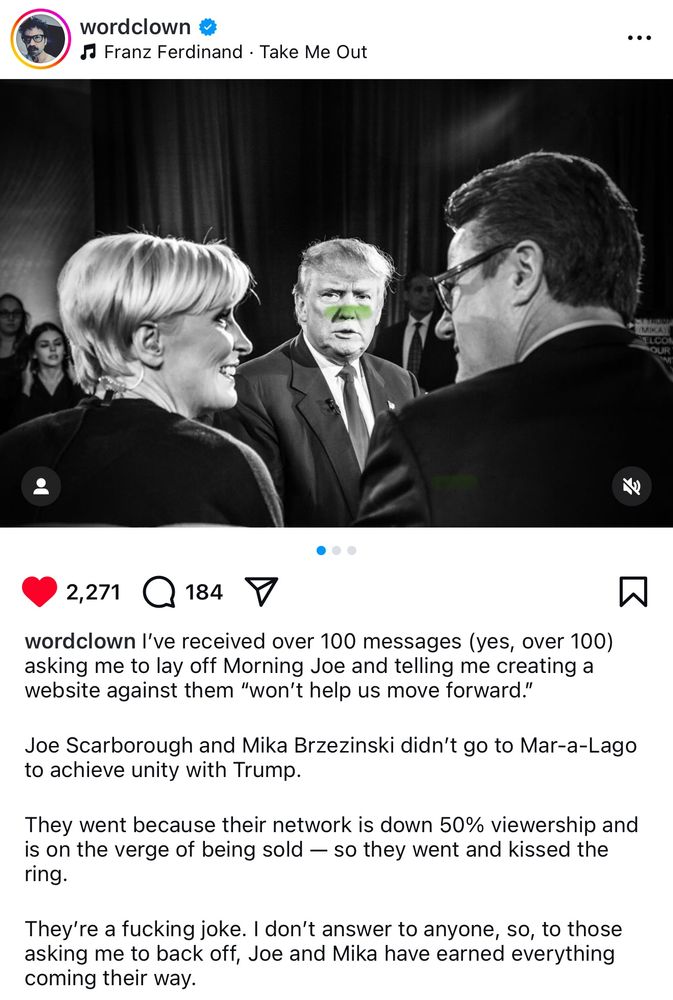673x1000 pixels.
Task: Click the music note icon
Action: click(x=88, y=52)
